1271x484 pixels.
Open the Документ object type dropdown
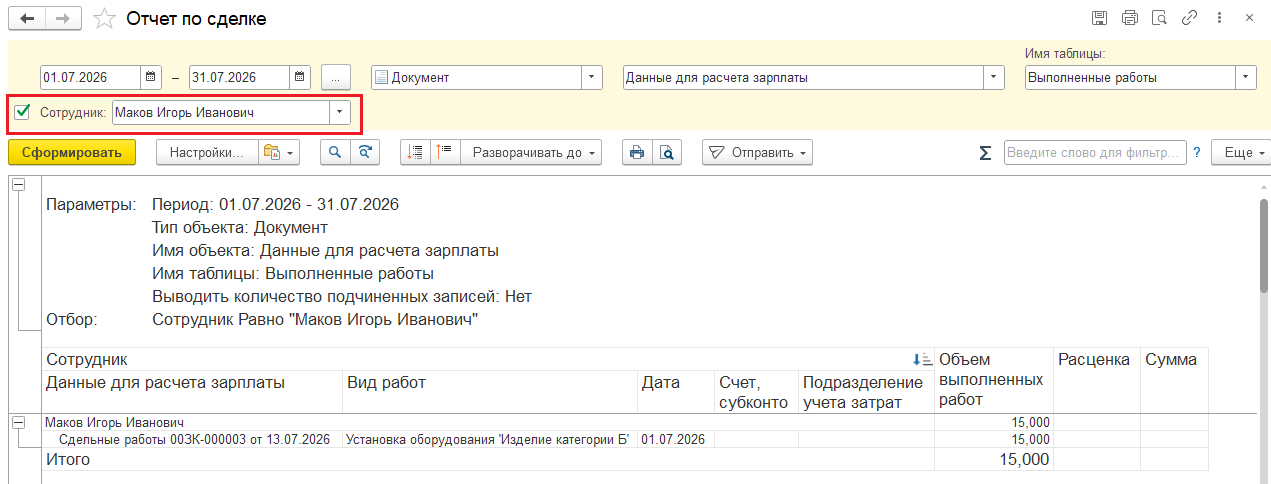tap(592, 77)
